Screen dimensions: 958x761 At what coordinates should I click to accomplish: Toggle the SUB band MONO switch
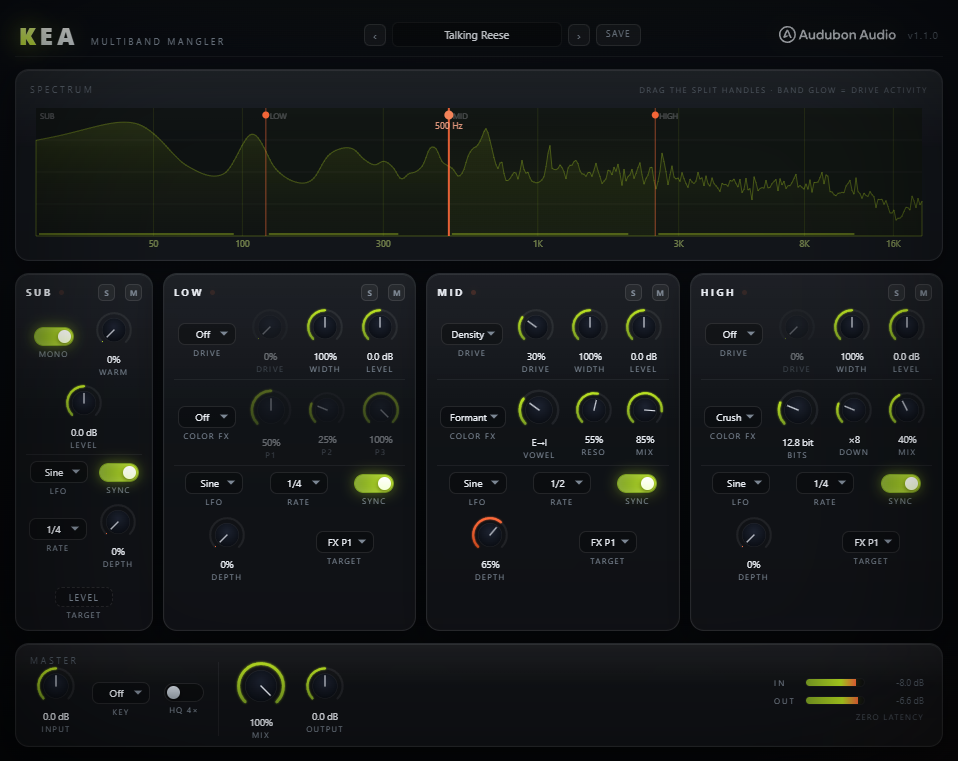click(54, 336)
